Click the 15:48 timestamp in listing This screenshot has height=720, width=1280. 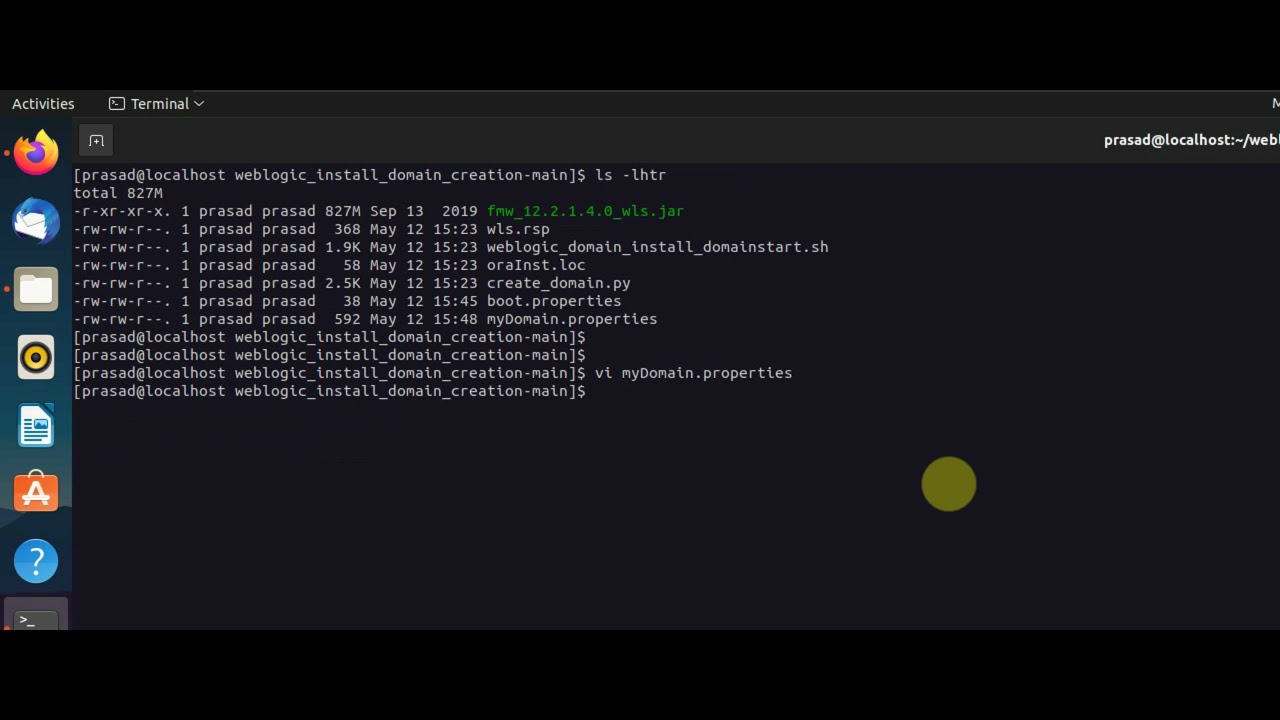click(x=455, y=319)
